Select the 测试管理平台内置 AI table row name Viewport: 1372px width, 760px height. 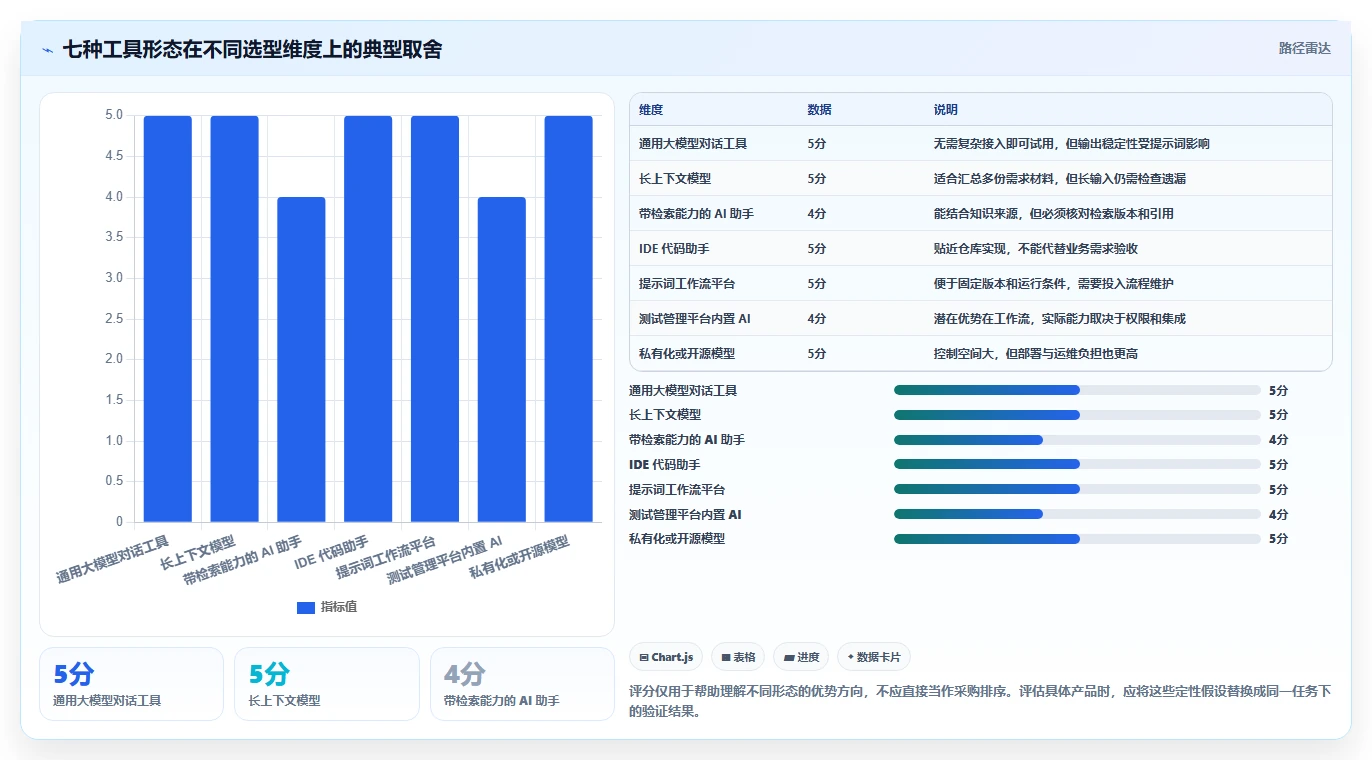pos(695,319)
